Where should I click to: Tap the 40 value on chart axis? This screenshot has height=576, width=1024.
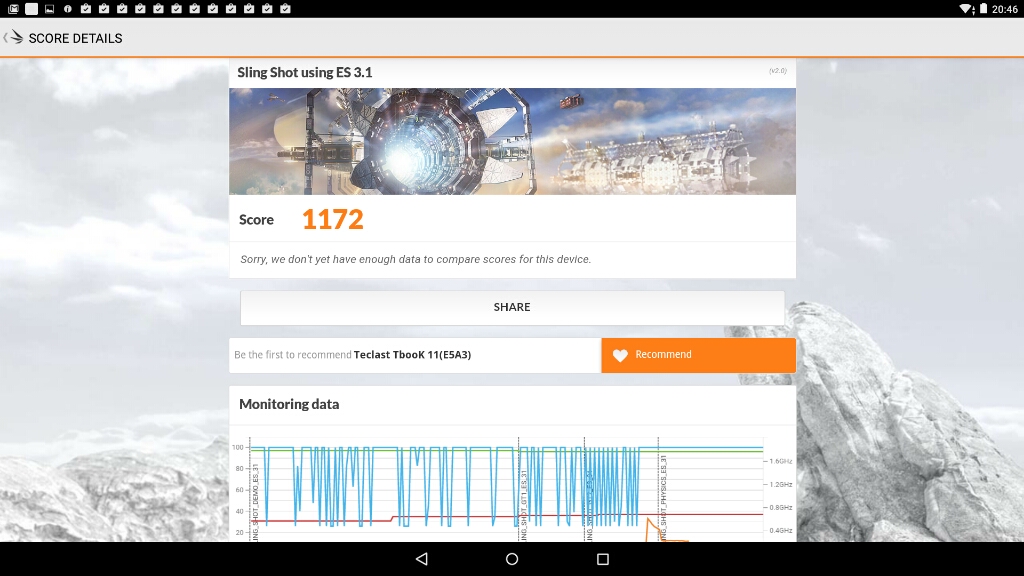tap(239, 511)
